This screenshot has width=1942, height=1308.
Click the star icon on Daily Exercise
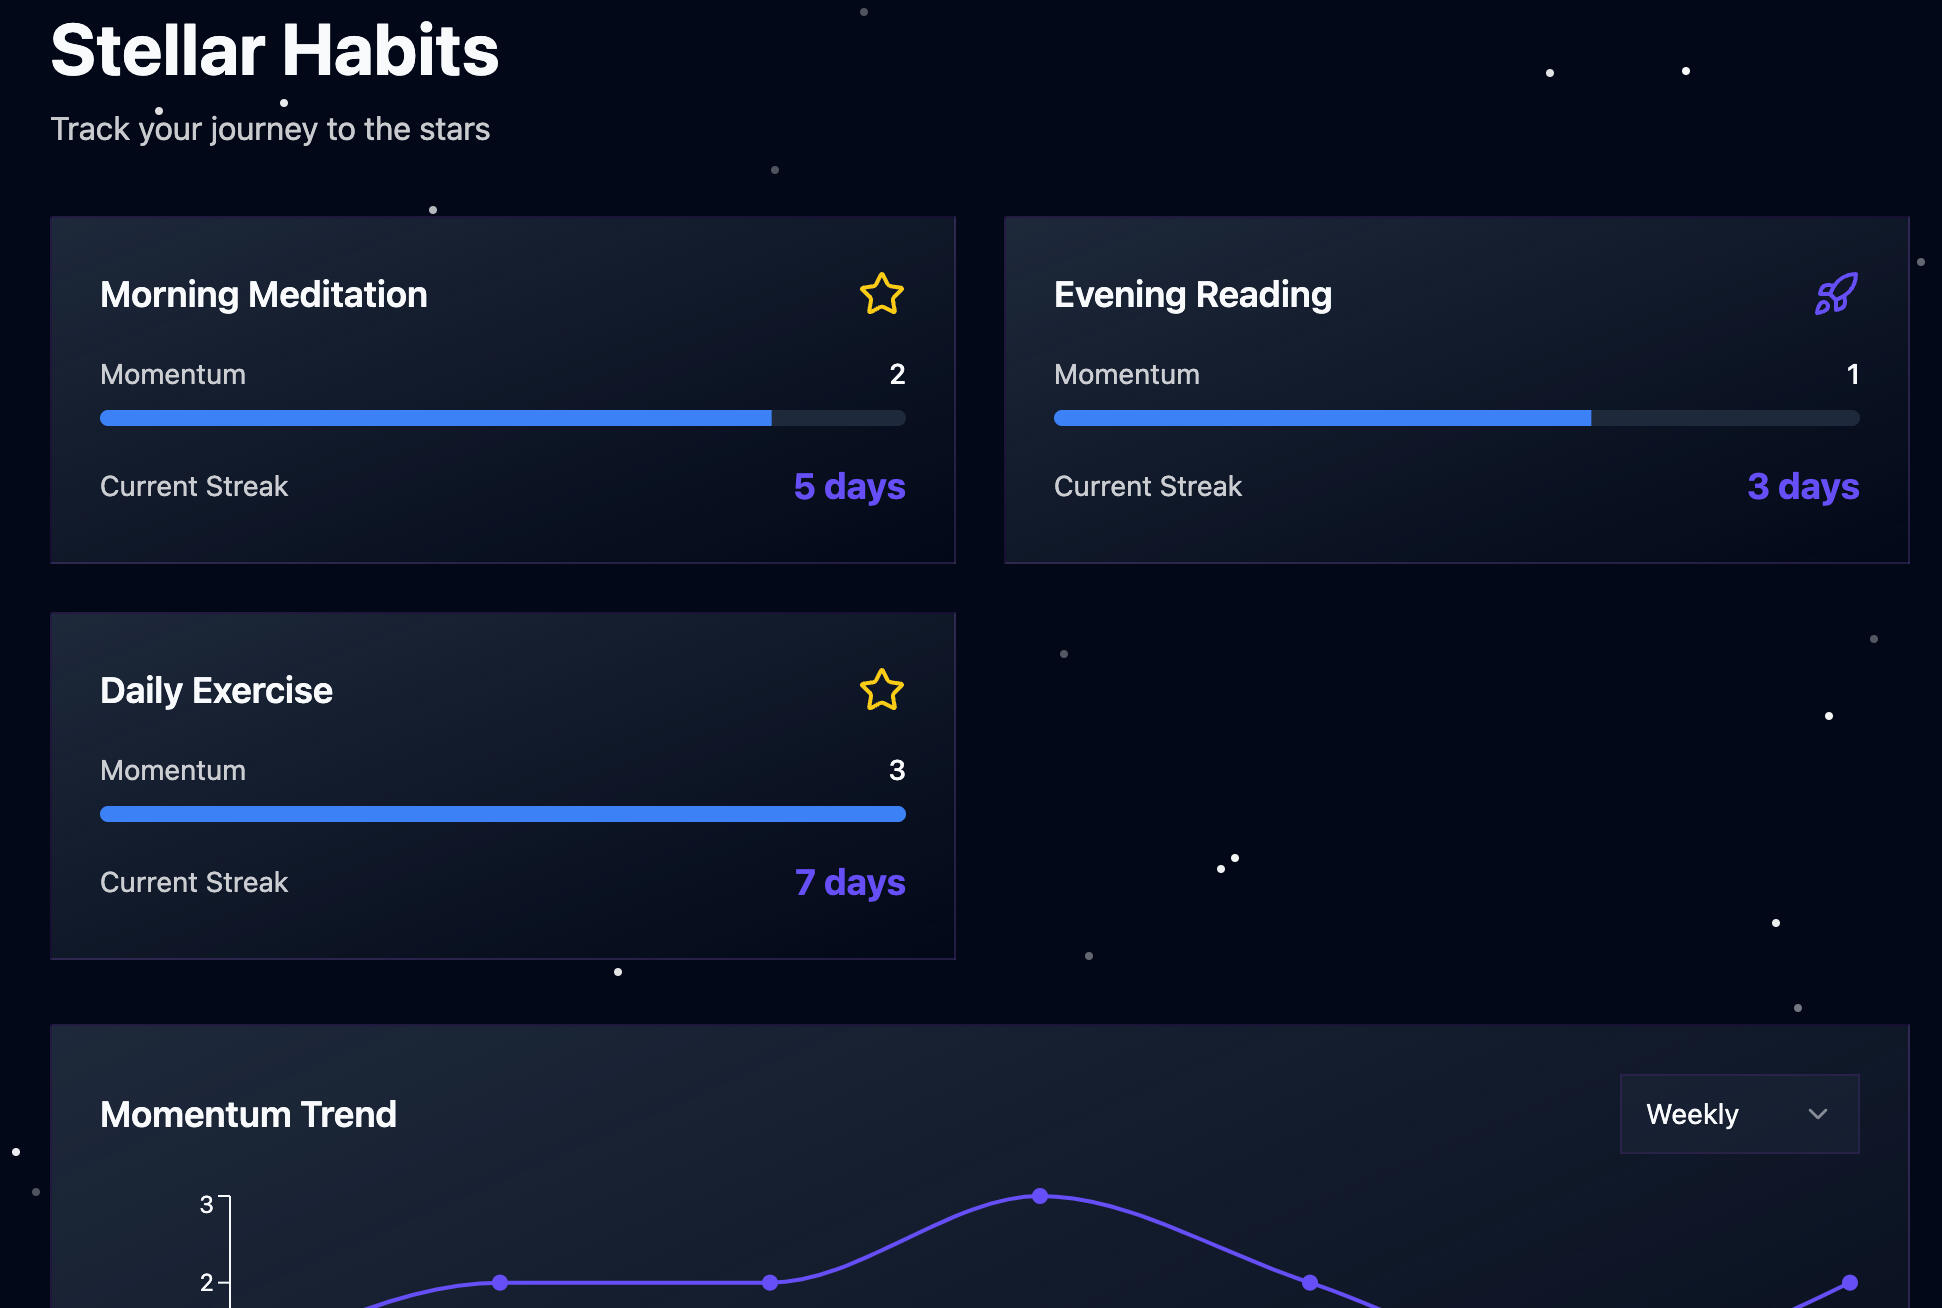(881, 690)
